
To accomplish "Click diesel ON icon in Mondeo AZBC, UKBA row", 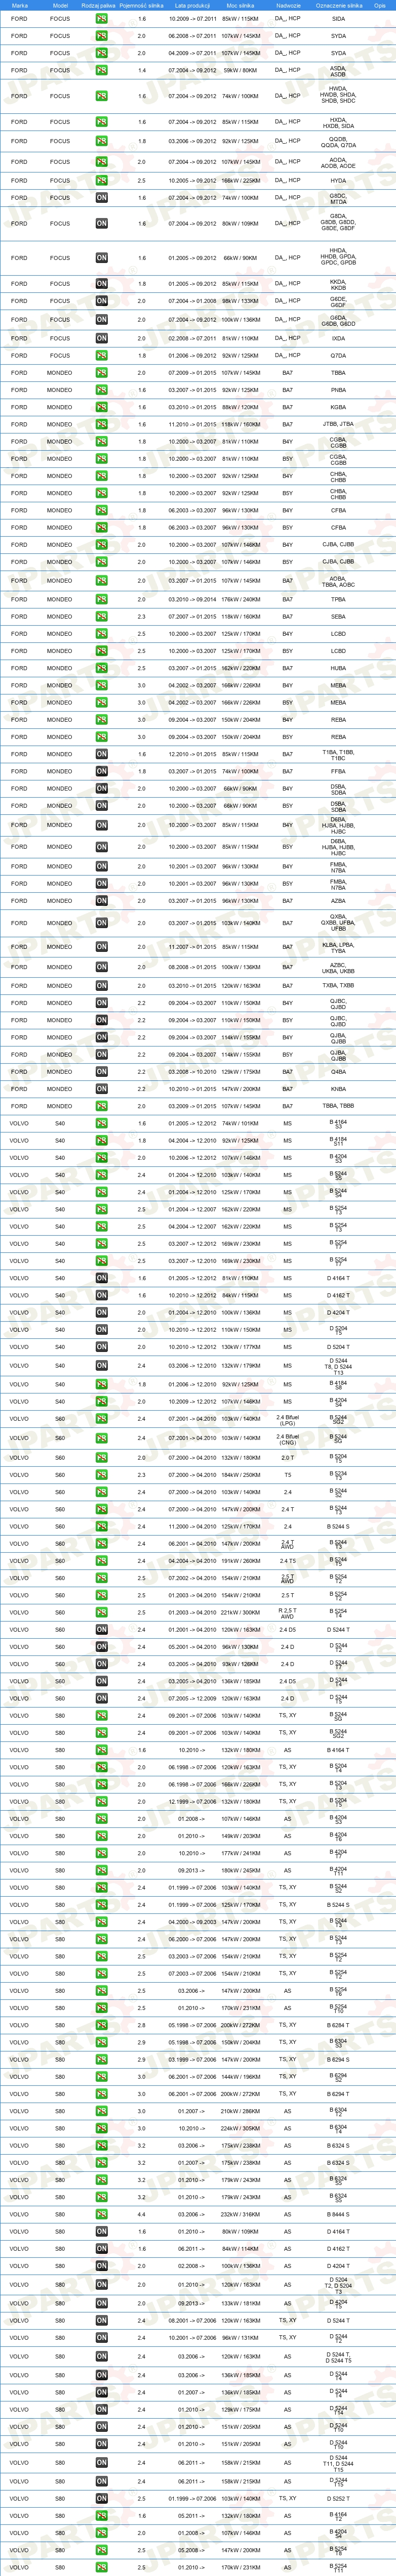I will 101,967.
